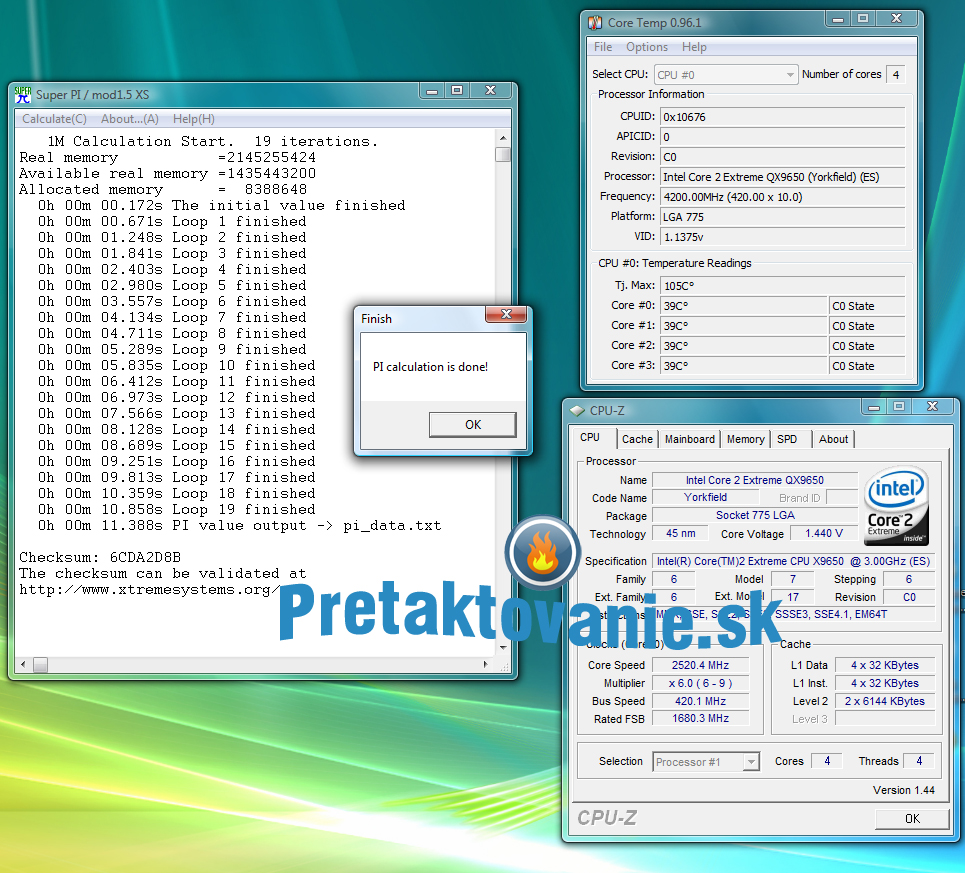Minimize the CPU-Z window
This screenshot has height=873, width=965.
[x=874, y=407]
